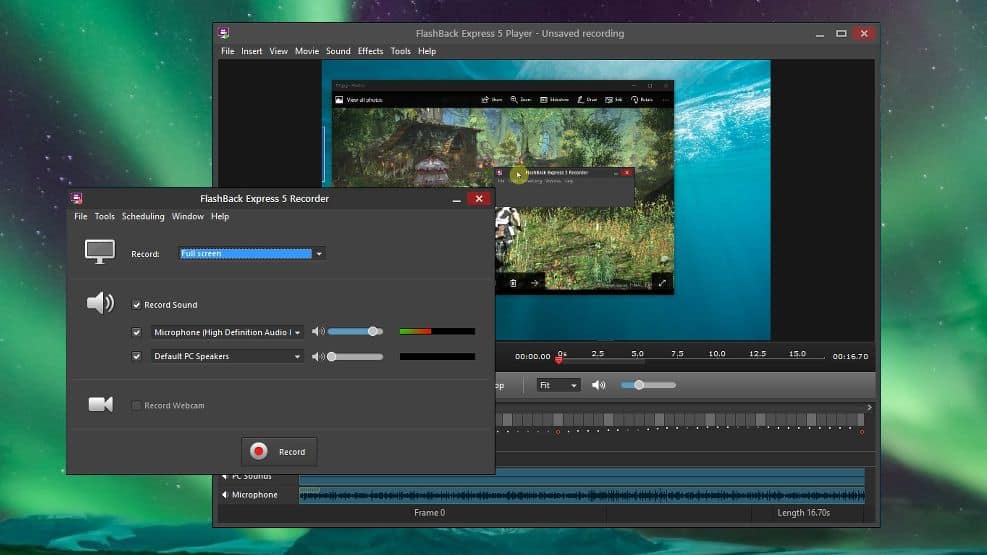Click the 10.0 mark on timeline ruler
This screenshot has width=987, height=555.
point(717,354)
